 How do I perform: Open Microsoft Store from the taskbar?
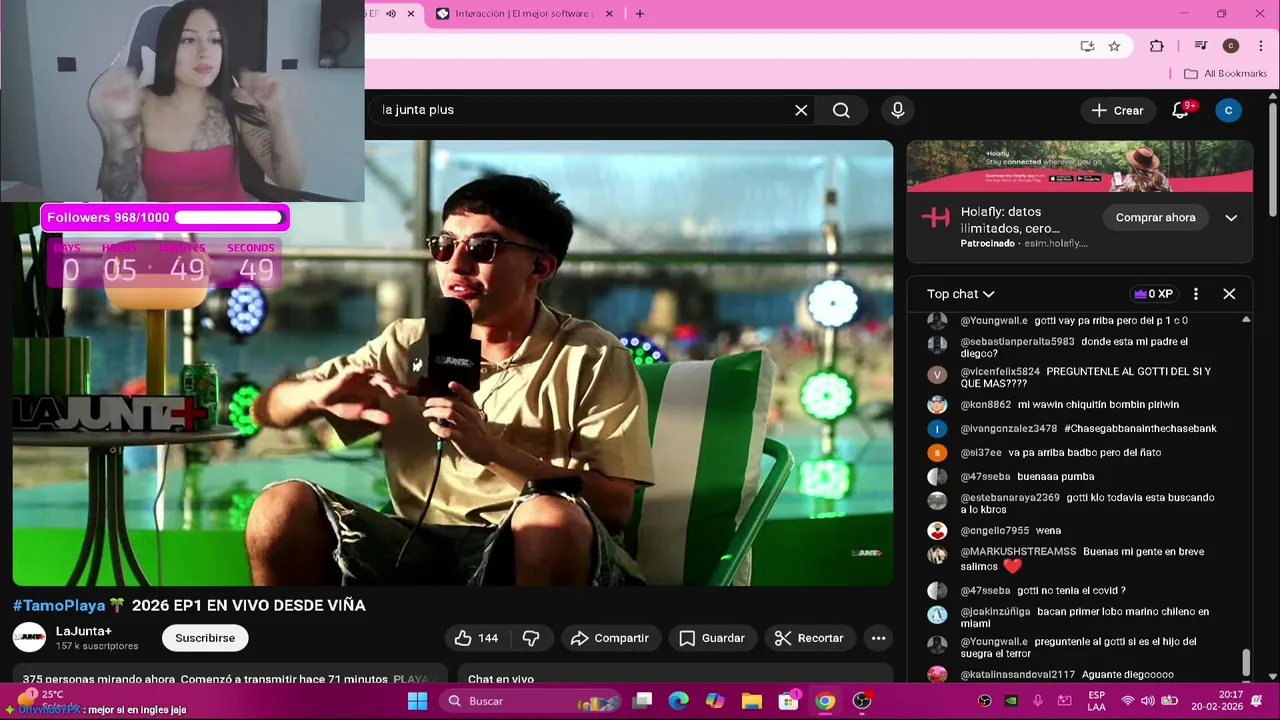(x=789, y=701)
